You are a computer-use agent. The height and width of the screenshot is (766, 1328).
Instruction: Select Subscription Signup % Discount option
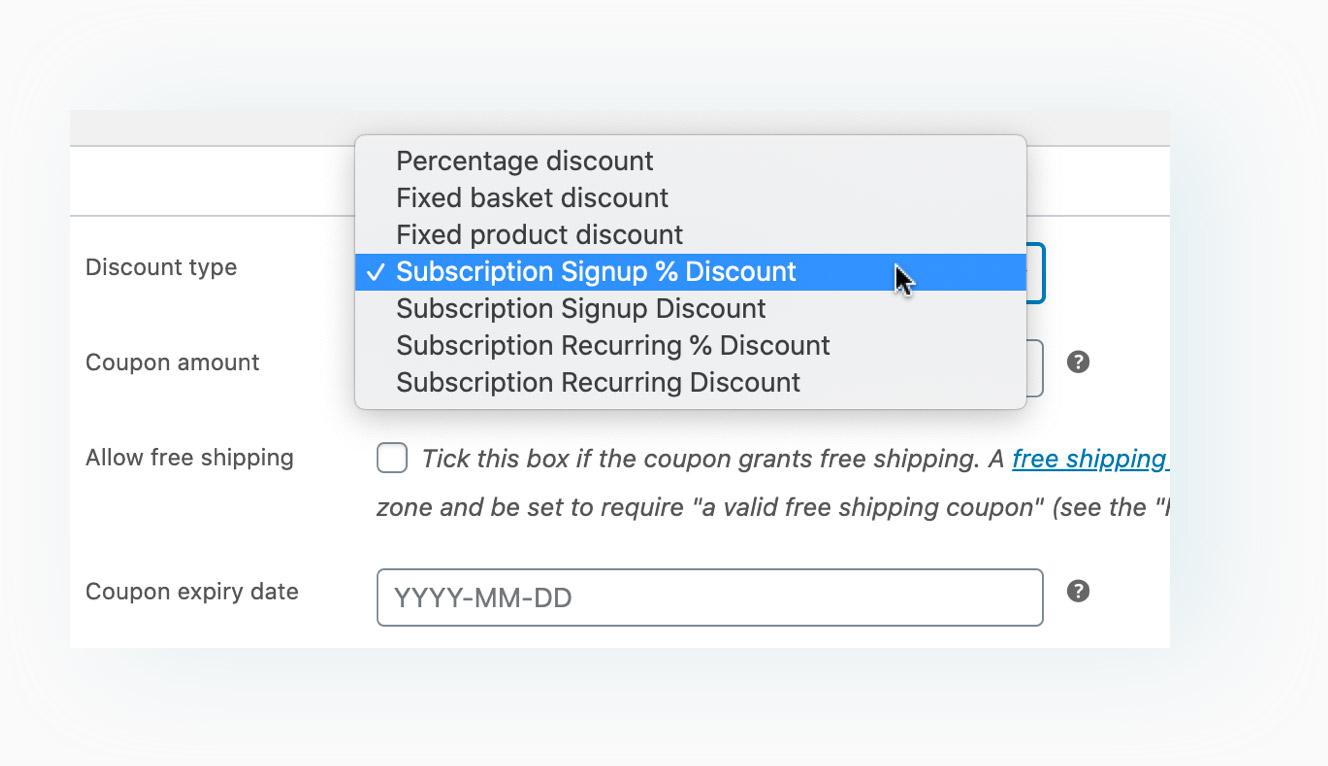click(690, 272)
